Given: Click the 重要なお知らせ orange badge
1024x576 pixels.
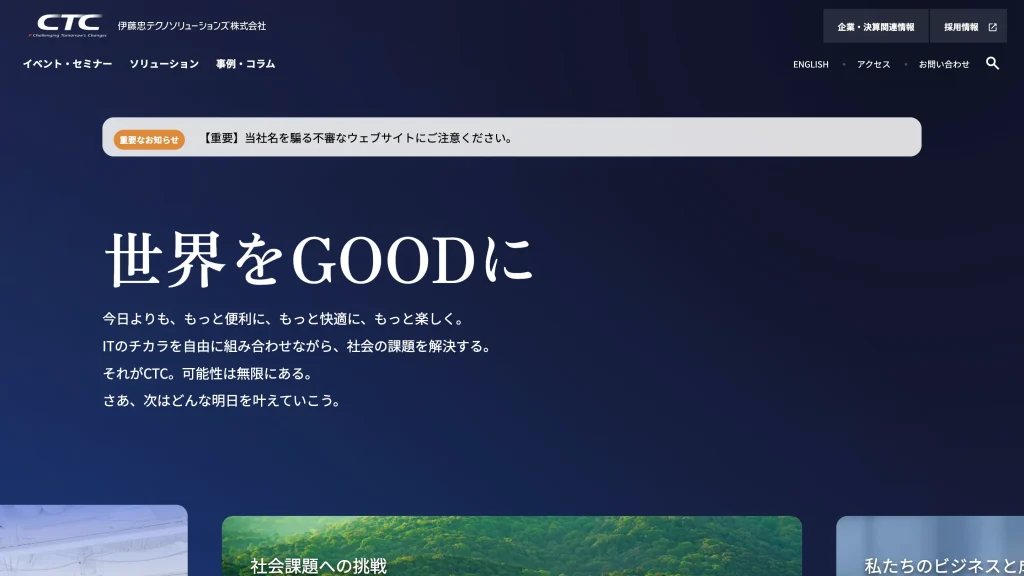Looking at the screenshot, I should click(x=148, y=139).
